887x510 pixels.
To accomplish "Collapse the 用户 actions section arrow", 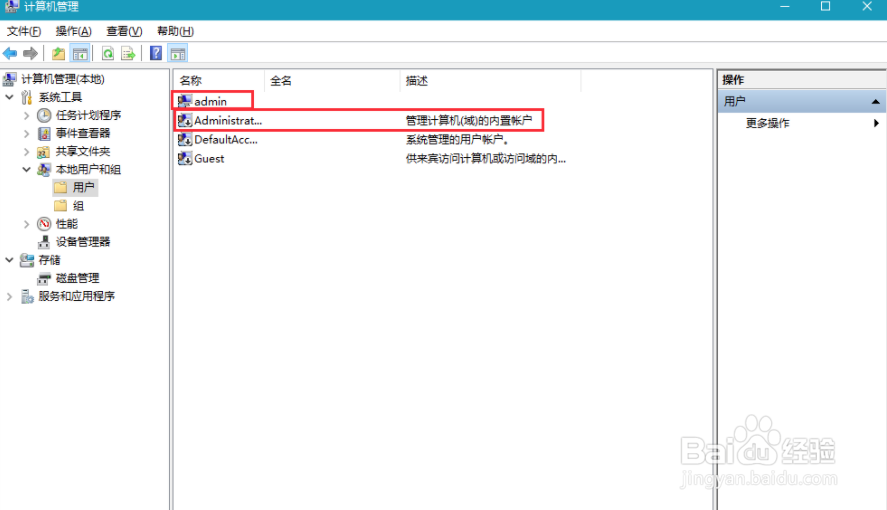I will pyautogui.click(x=875, y=102).
